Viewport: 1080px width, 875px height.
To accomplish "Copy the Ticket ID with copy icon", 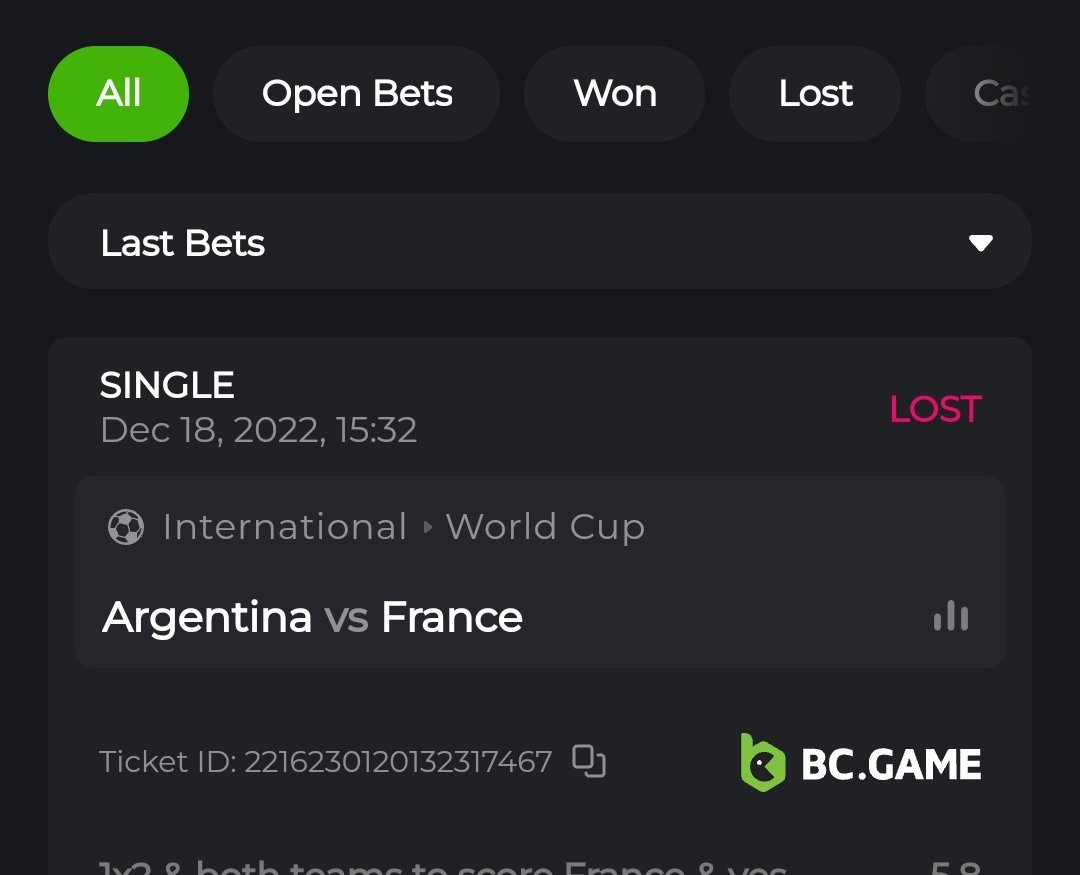I will coord(589,761).
